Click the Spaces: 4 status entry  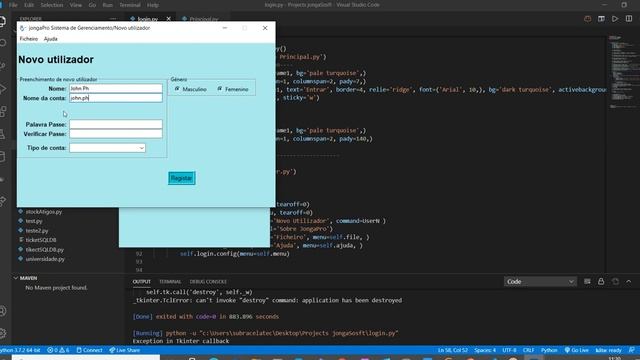[x=485, y=350]
